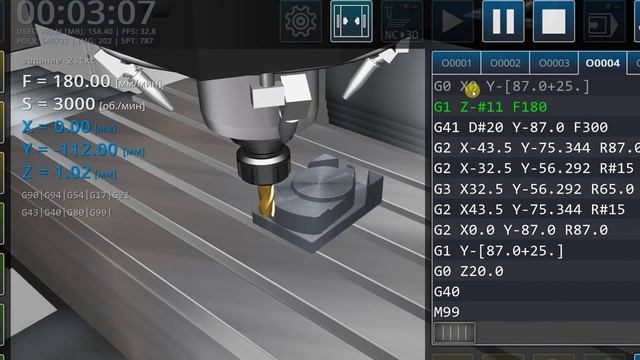Click the Y = -112.00 coordinate readout
Screen dimensions: 640x360
(83, 150)
